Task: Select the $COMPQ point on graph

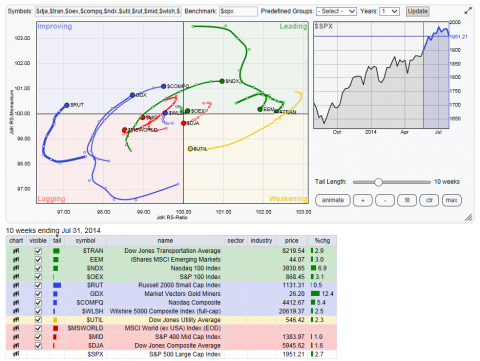Action: point(163,86)
